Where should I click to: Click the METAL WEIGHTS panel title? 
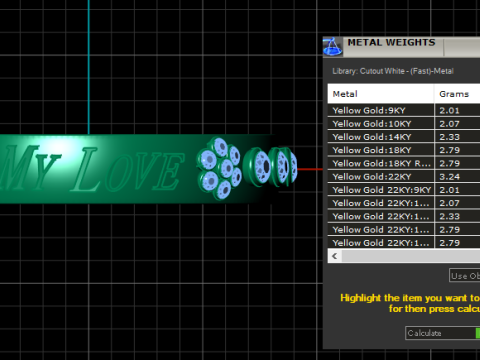click(x=391, y=42)
